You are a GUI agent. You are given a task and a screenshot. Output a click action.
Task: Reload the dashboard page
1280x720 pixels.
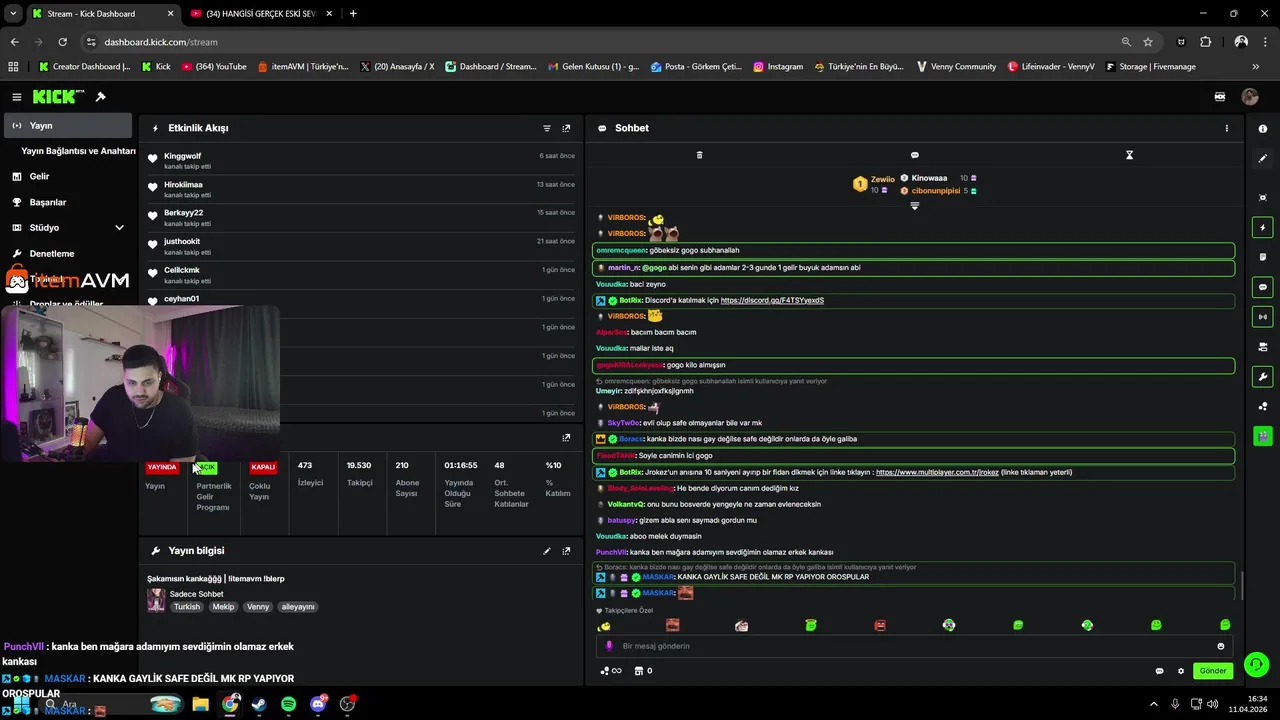tap(62, 42)
